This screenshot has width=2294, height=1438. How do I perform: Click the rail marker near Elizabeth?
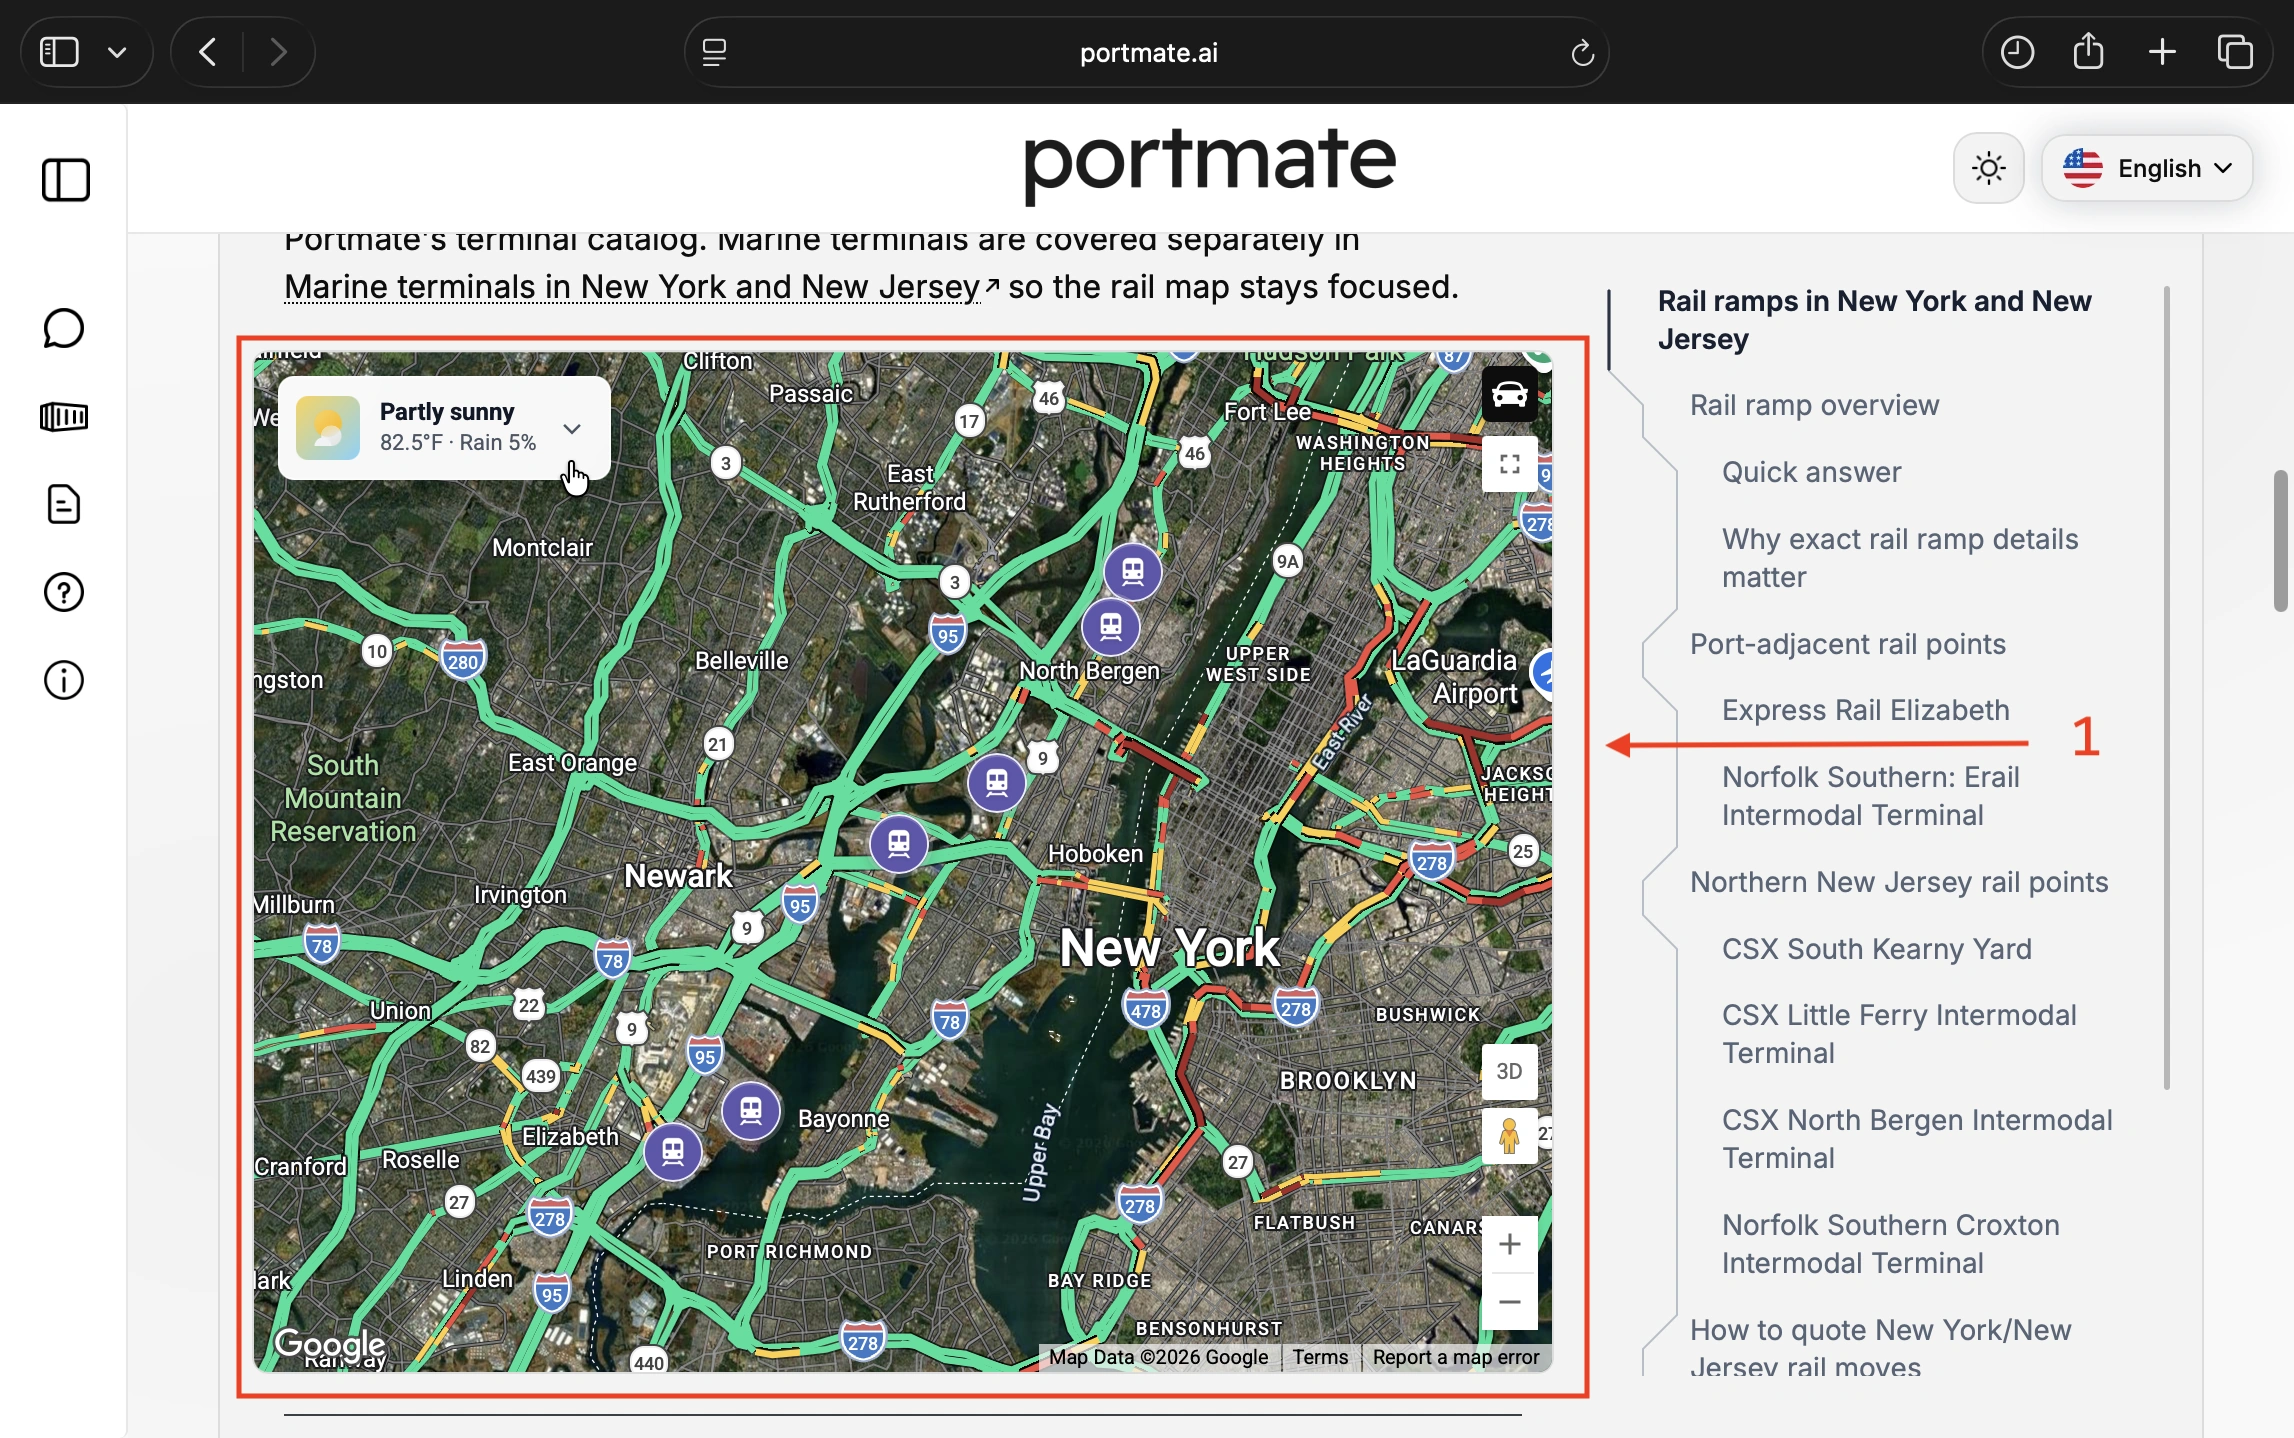pyautogui.click(x=673, y=1152)
